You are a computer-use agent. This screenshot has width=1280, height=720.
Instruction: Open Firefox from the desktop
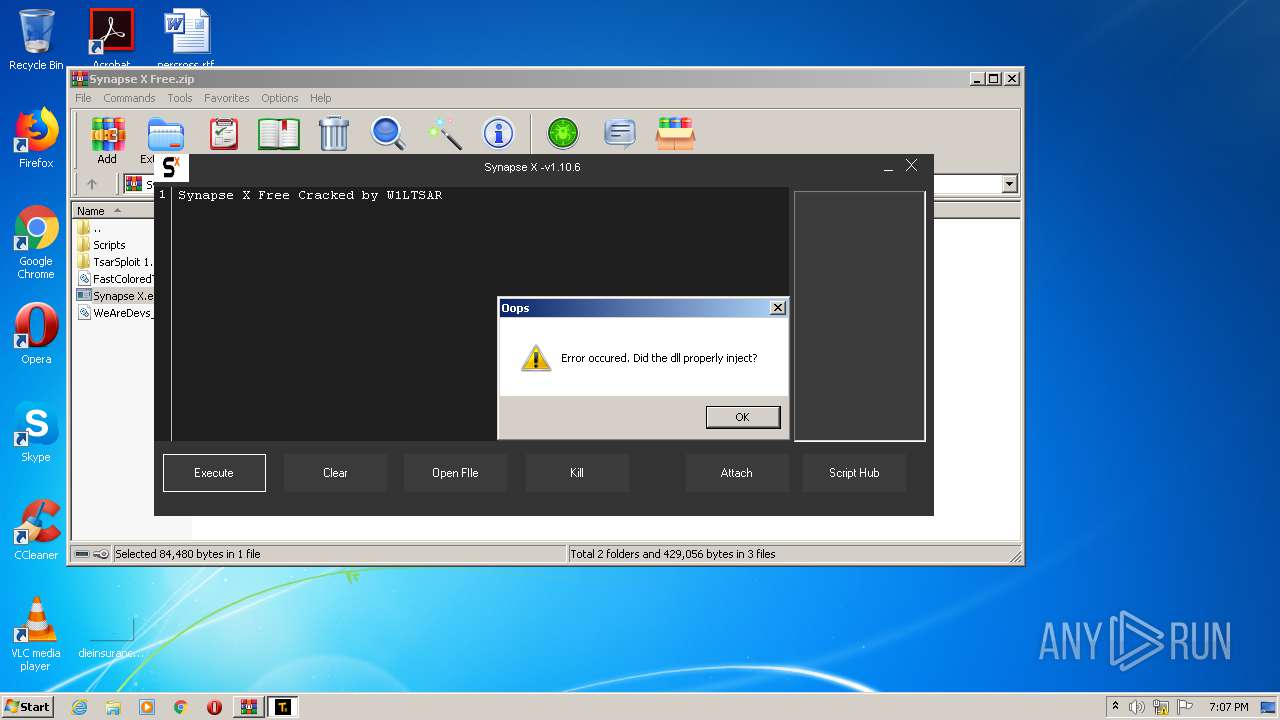point(36,138)
